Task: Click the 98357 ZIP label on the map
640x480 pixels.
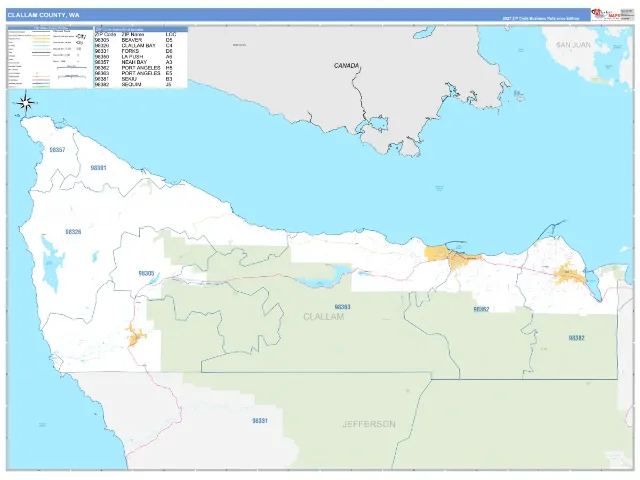Action: click(x=57, y=150)
